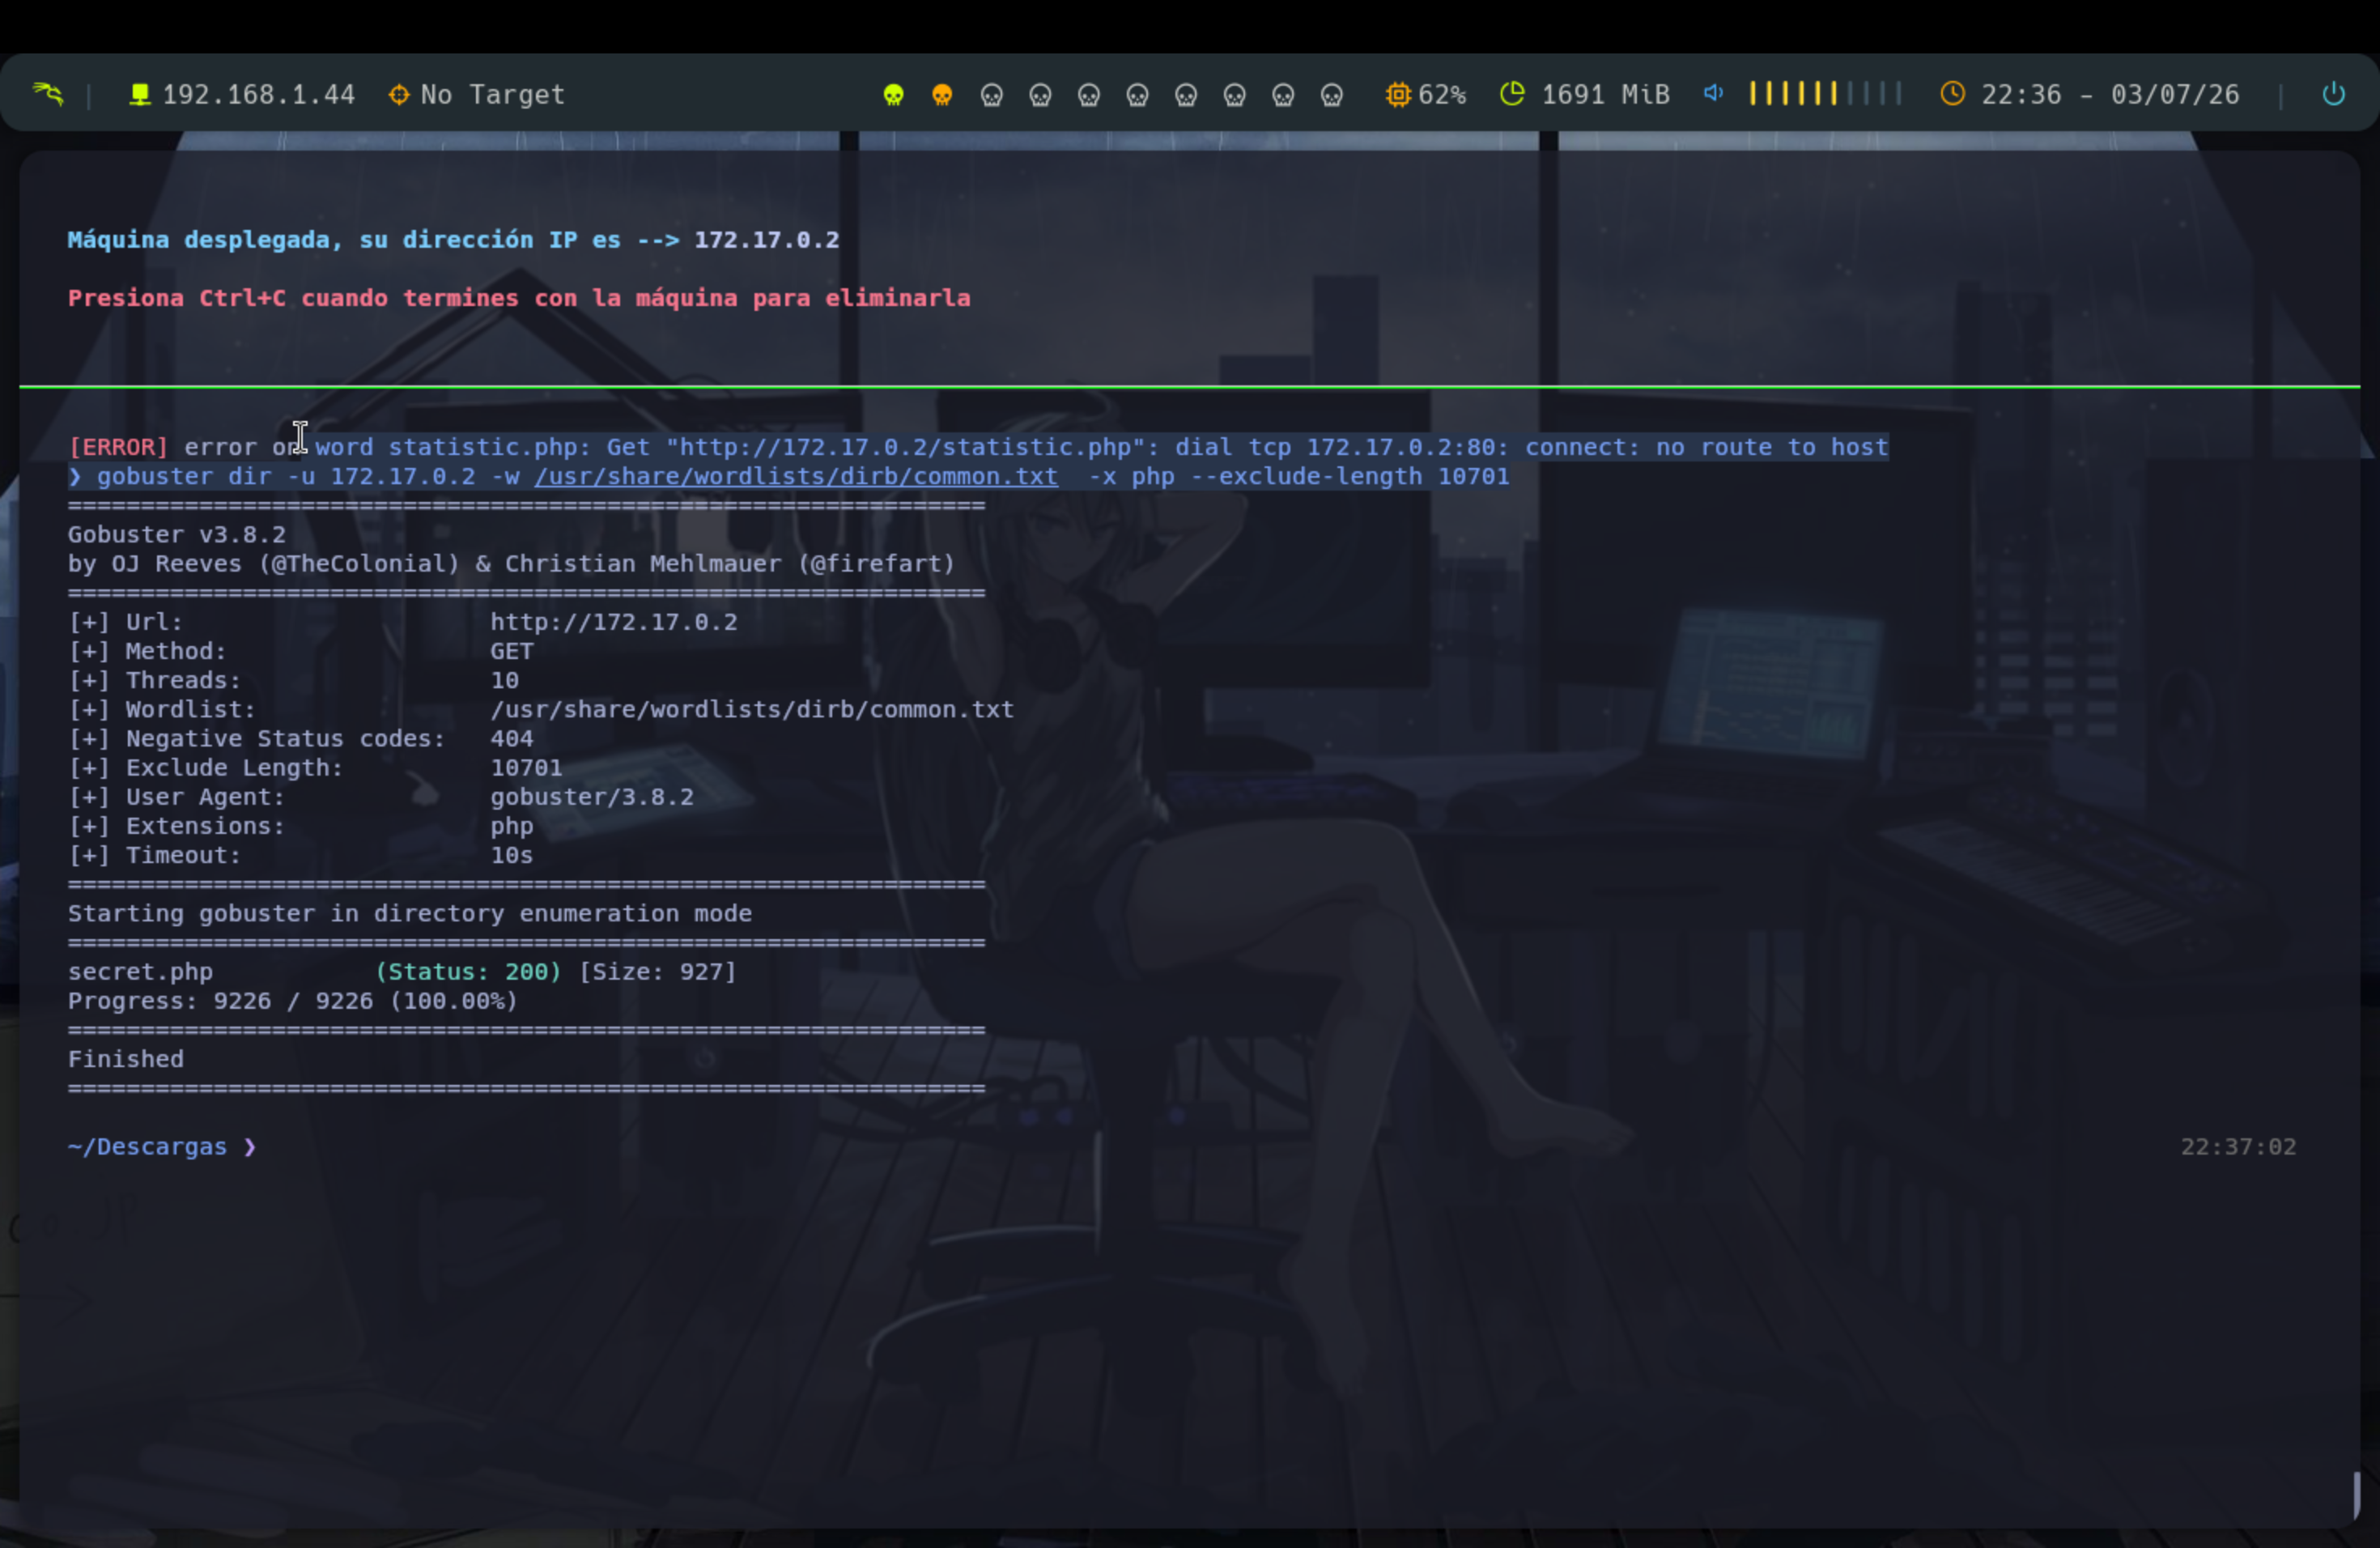
Task: Click the CPU chip icon next to 62%
Action: point(1398,94)
